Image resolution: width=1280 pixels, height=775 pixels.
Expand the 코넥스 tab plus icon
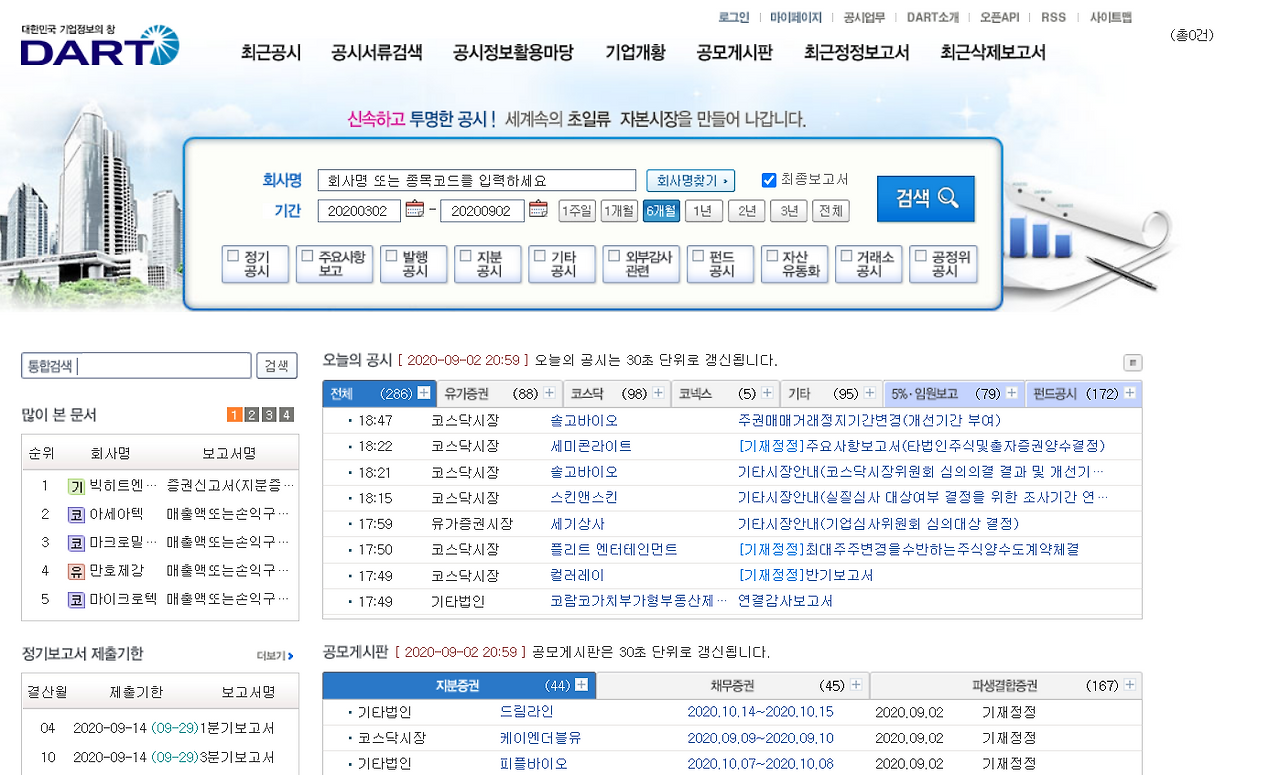click(768, 393)
